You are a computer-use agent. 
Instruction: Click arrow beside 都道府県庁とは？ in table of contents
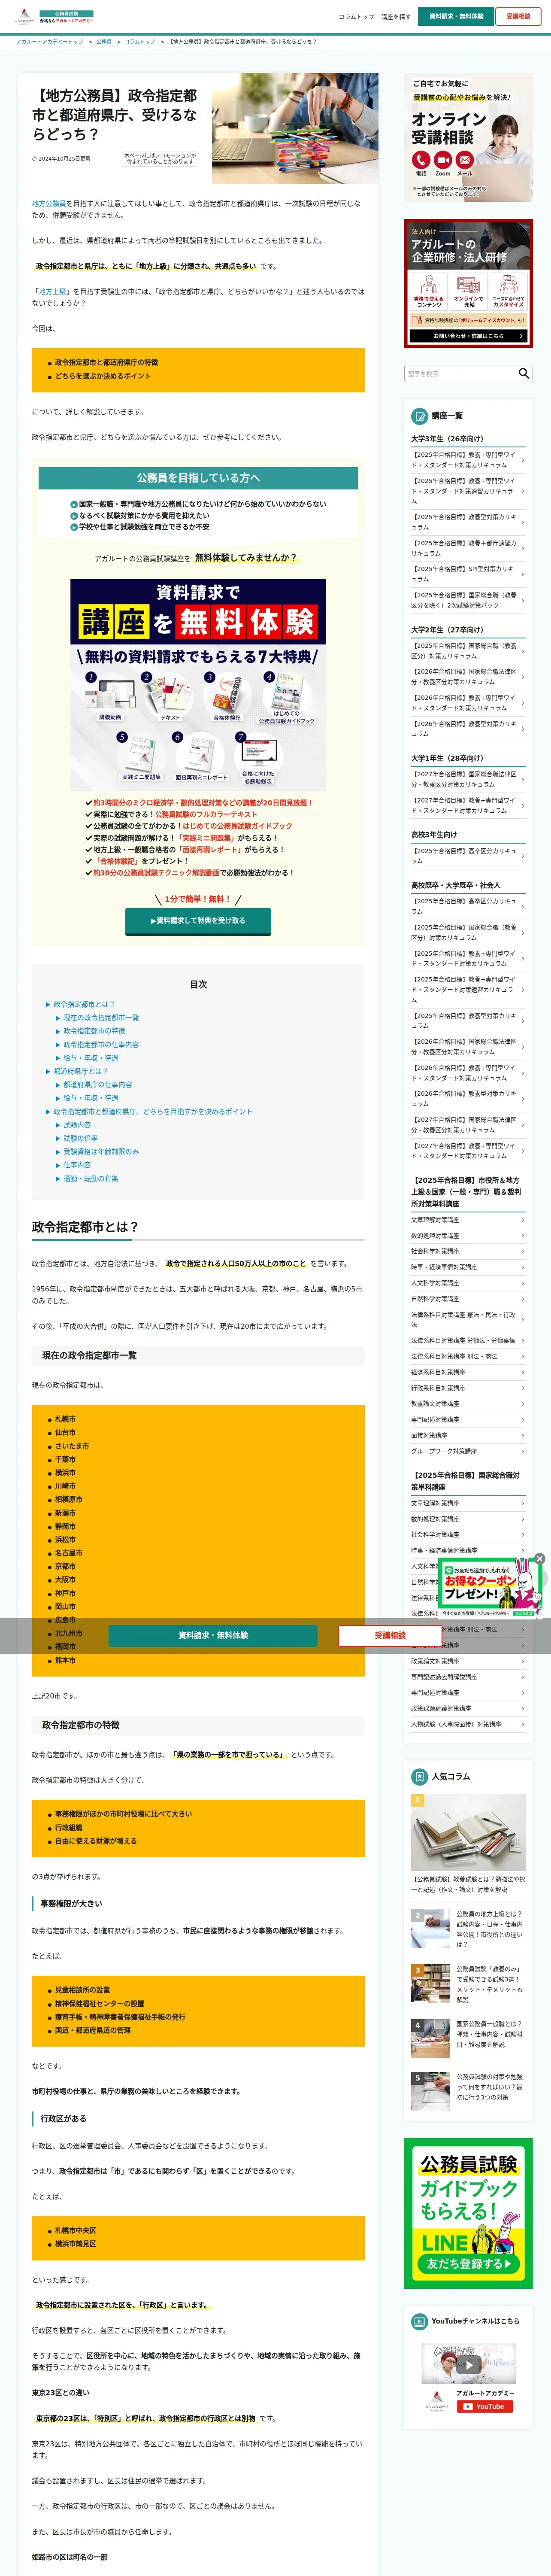click(x=47, y=1071)
